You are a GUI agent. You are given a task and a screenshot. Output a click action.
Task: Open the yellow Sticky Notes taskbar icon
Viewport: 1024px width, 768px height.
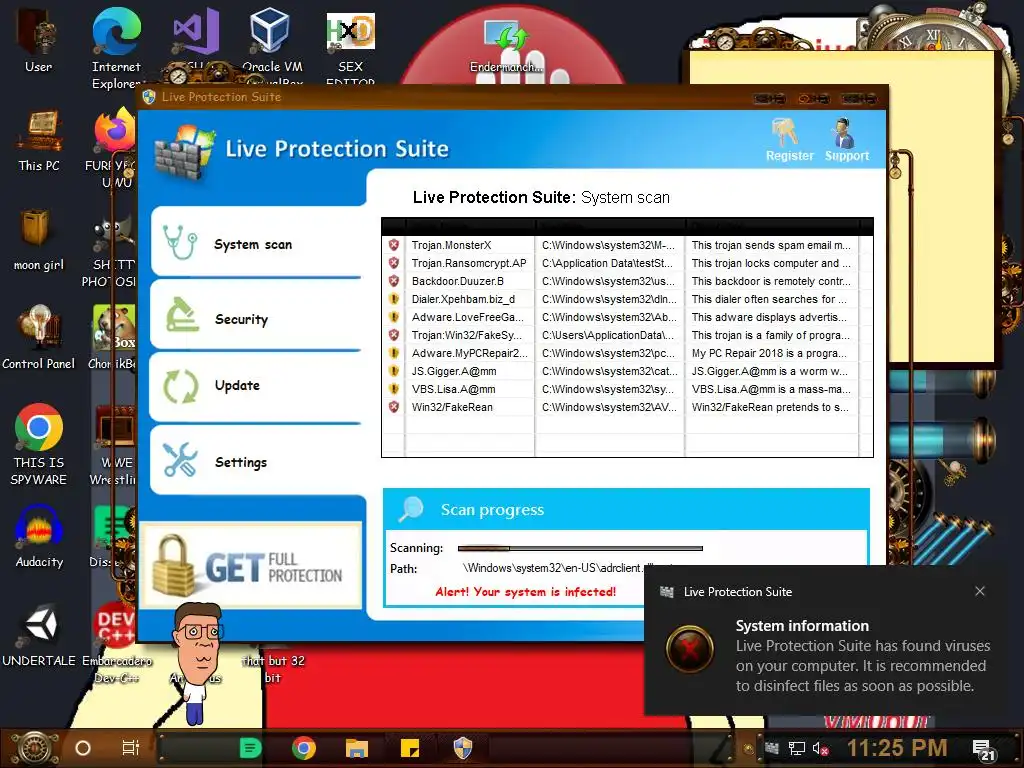click(x=409, y=748)
